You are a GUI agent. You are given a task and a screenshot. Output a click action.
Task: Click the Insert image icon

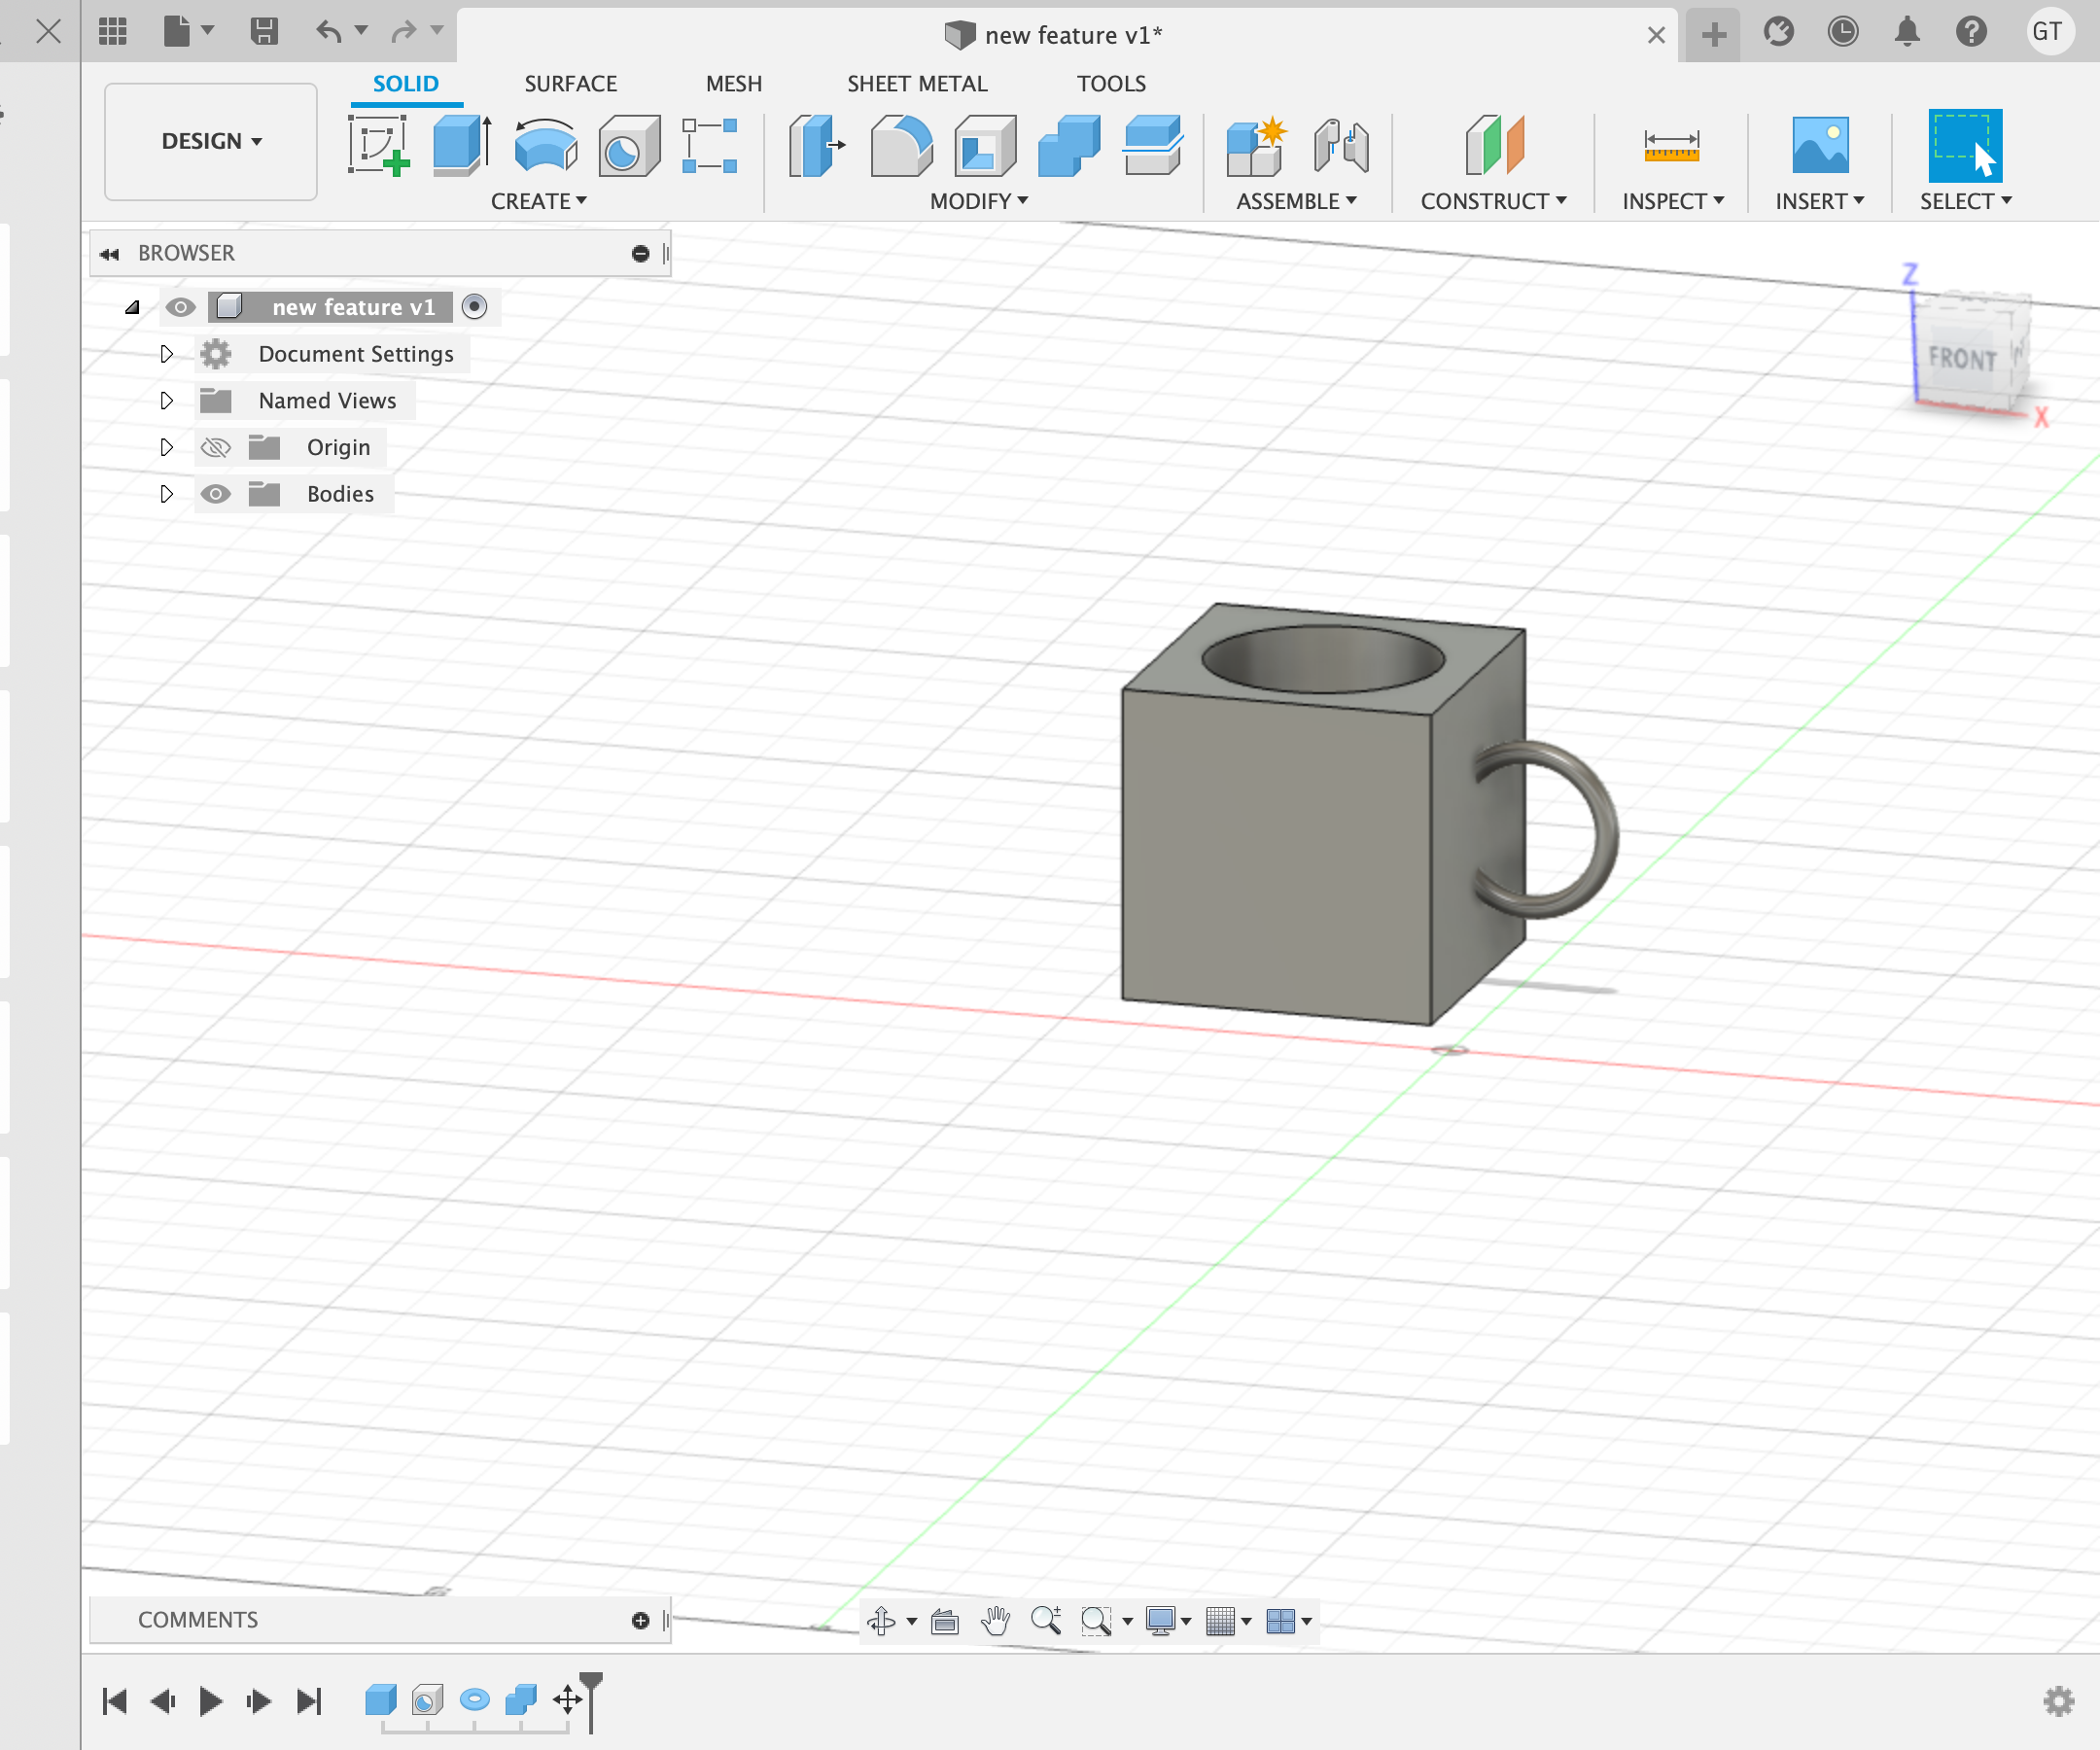pos(1820,146)
